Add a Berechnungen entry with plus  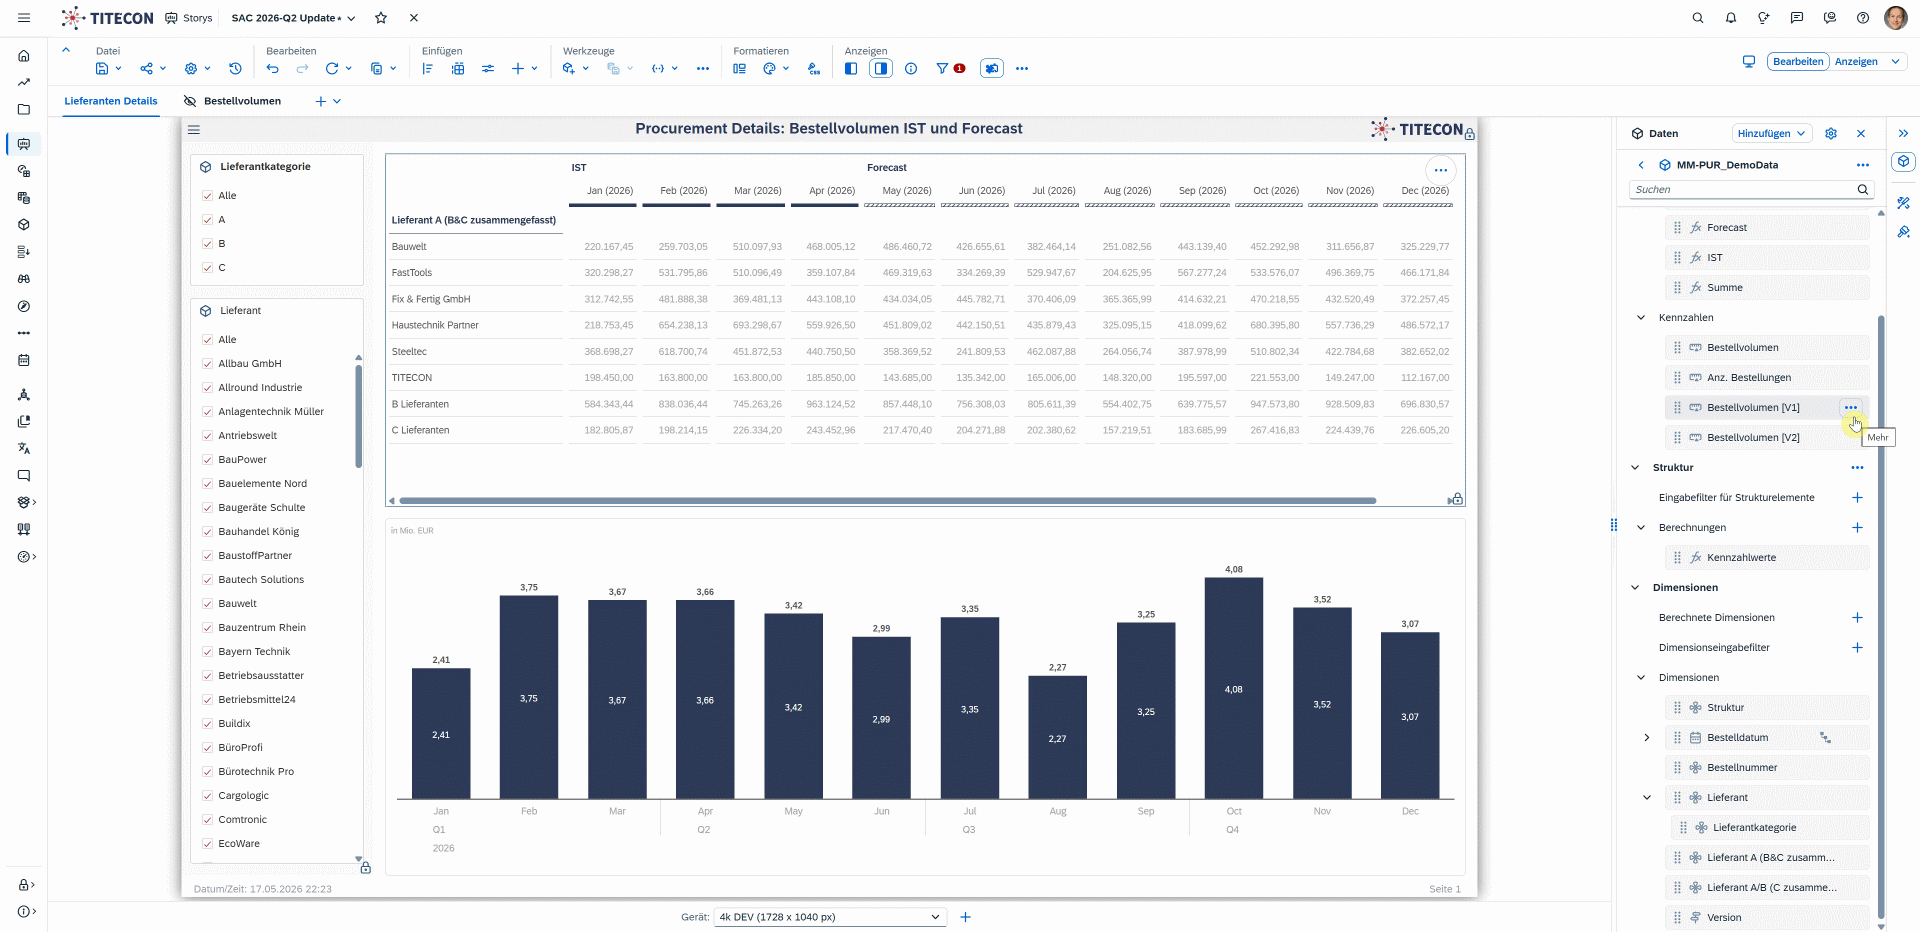[x=1857, y=527]
